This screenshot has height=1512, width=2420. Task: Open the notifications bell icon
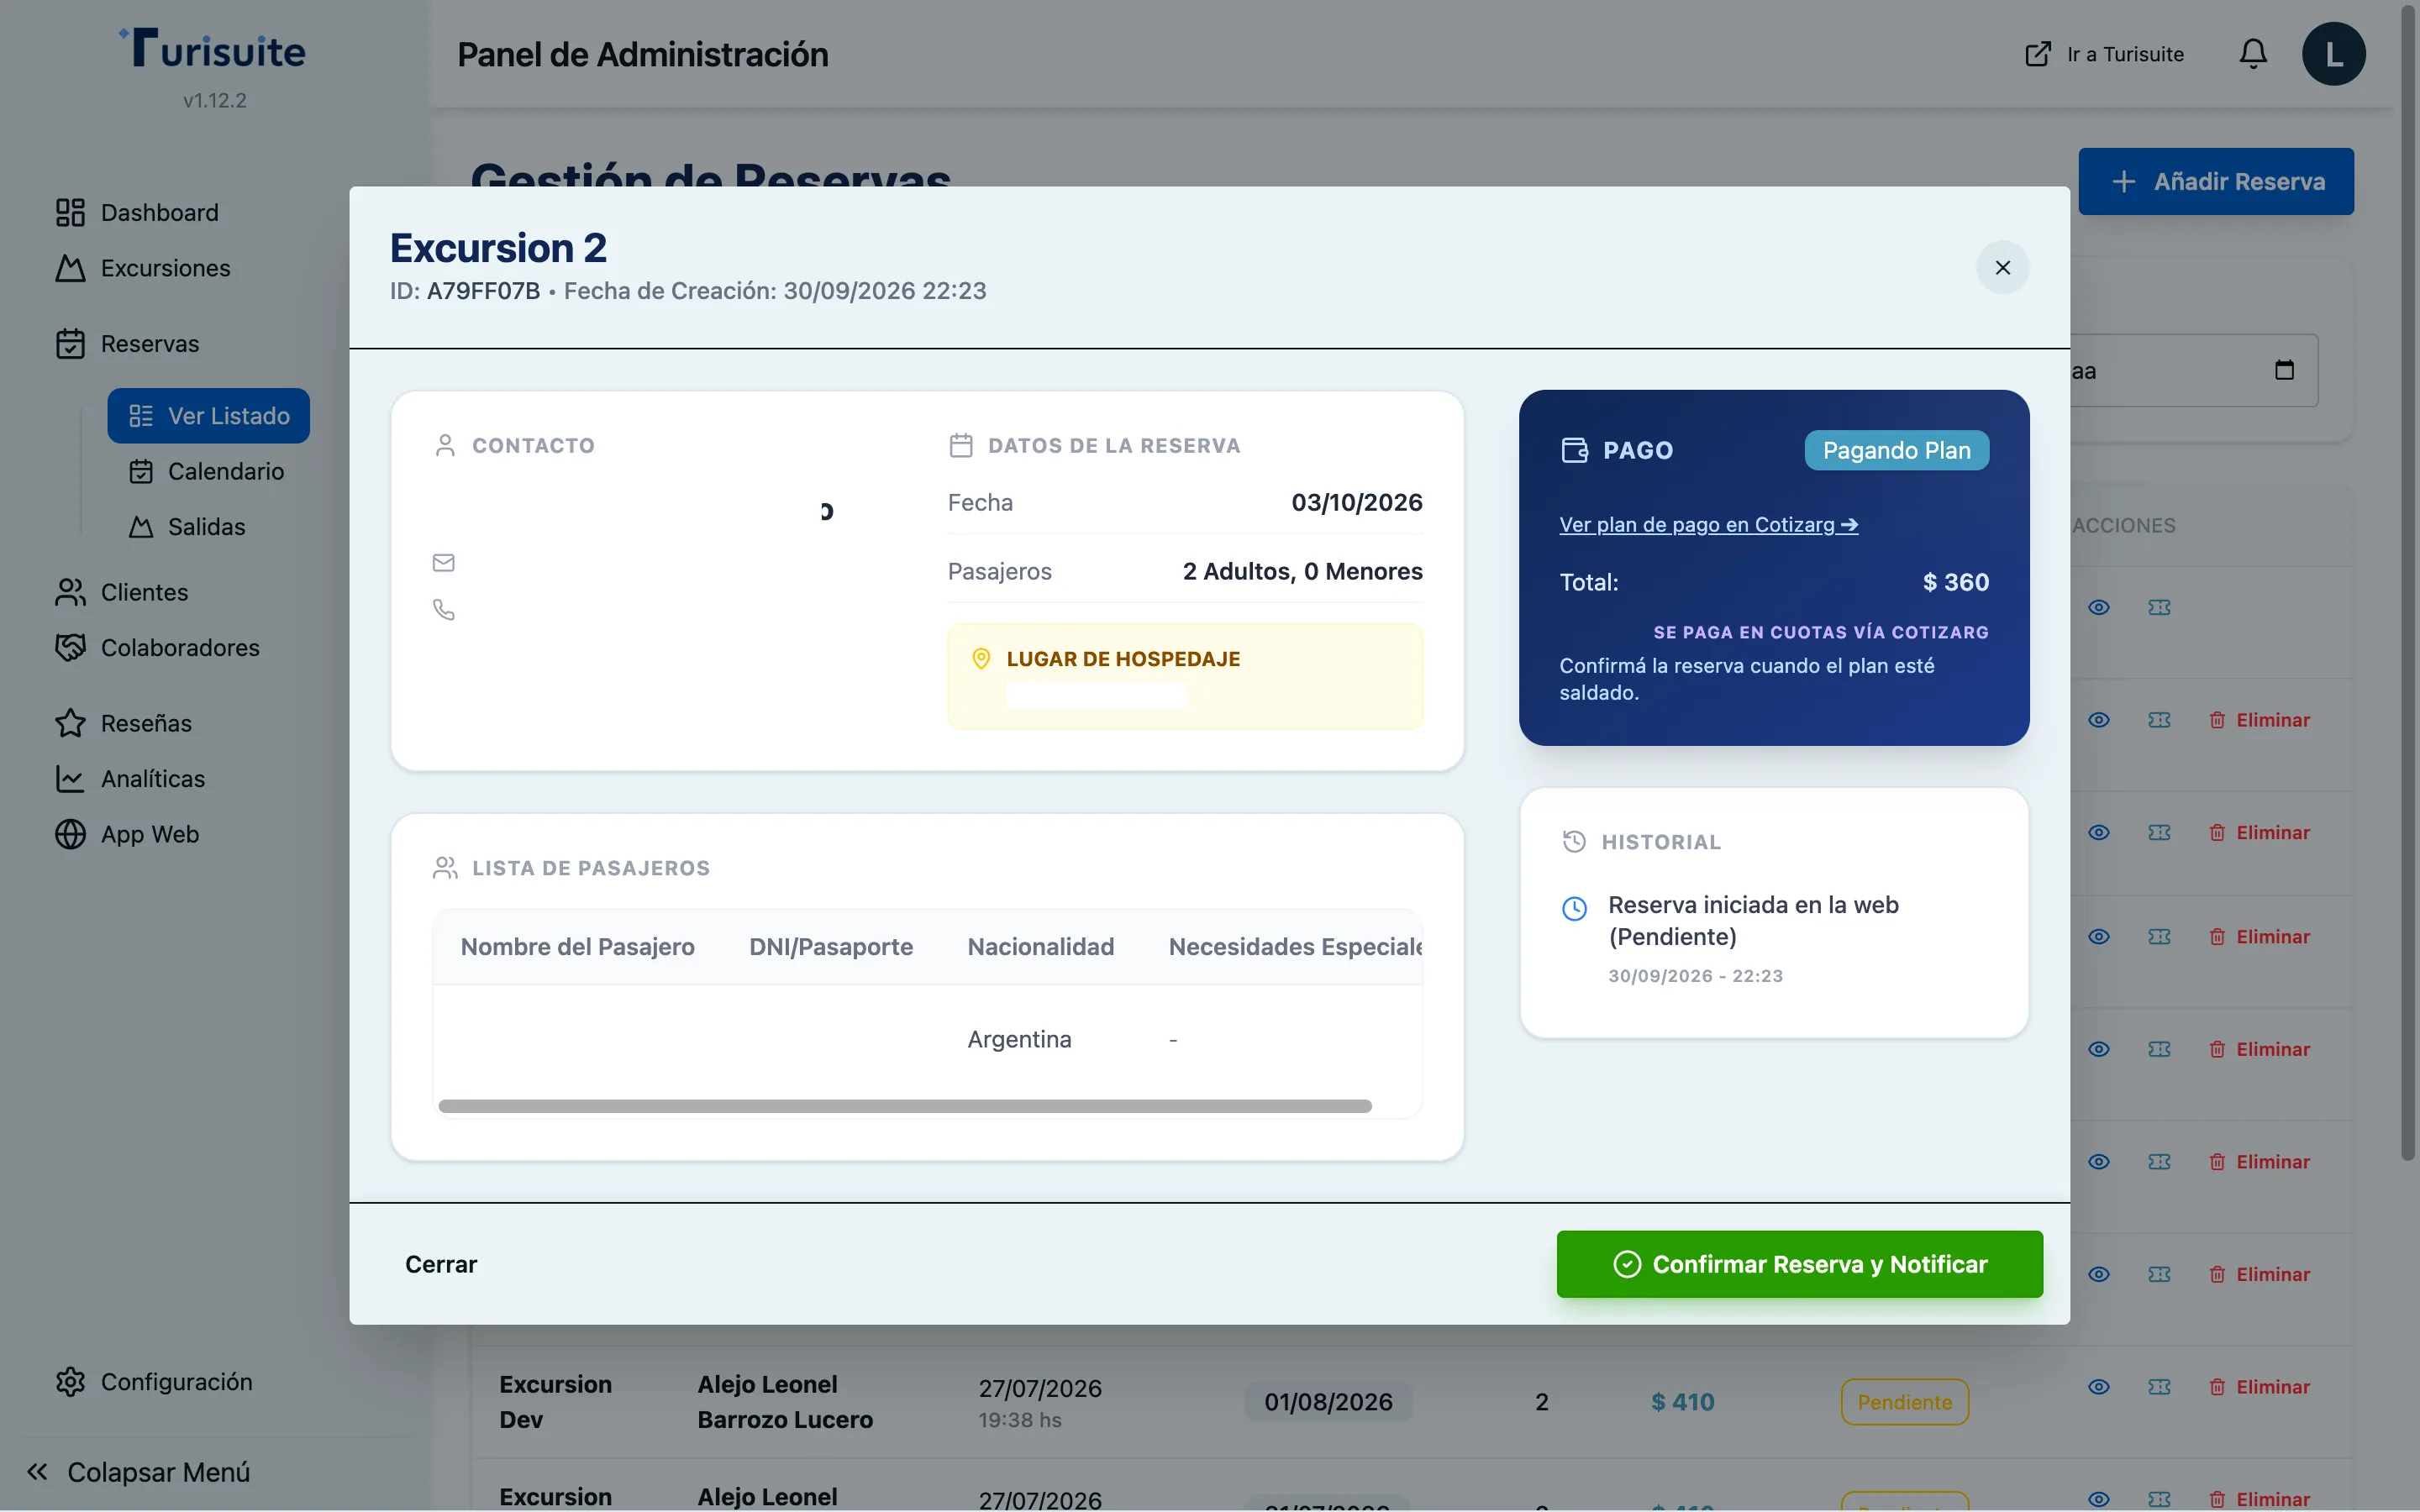(2253, 54)
